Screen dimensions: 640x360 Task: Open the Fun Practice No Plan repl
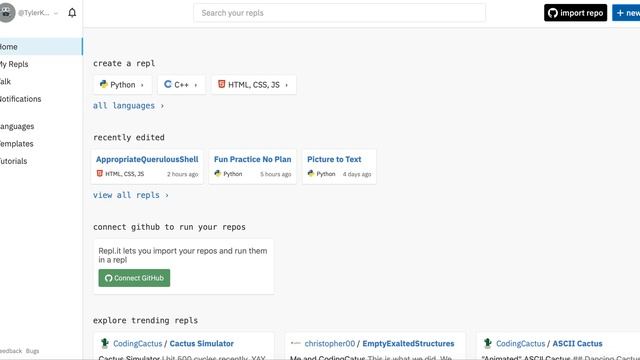click(253, 159)
